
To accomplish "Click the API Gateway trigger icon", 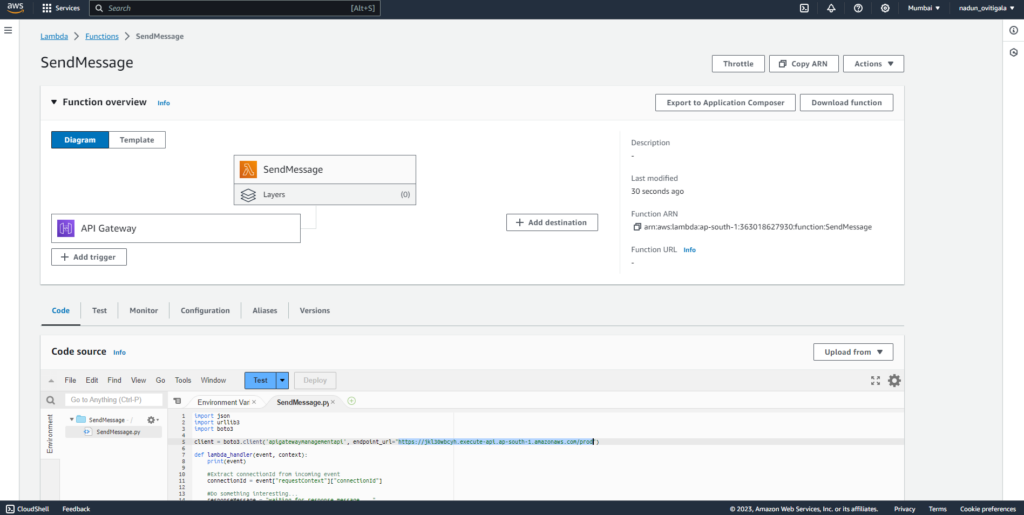I will [65, 228].
